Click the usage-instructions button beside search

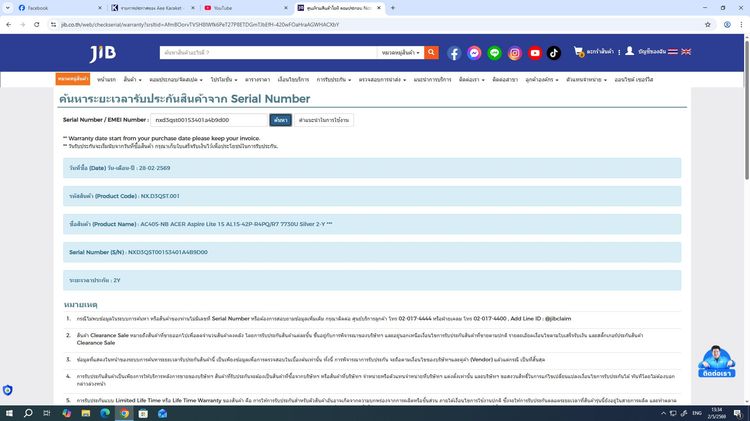point(324,120)
